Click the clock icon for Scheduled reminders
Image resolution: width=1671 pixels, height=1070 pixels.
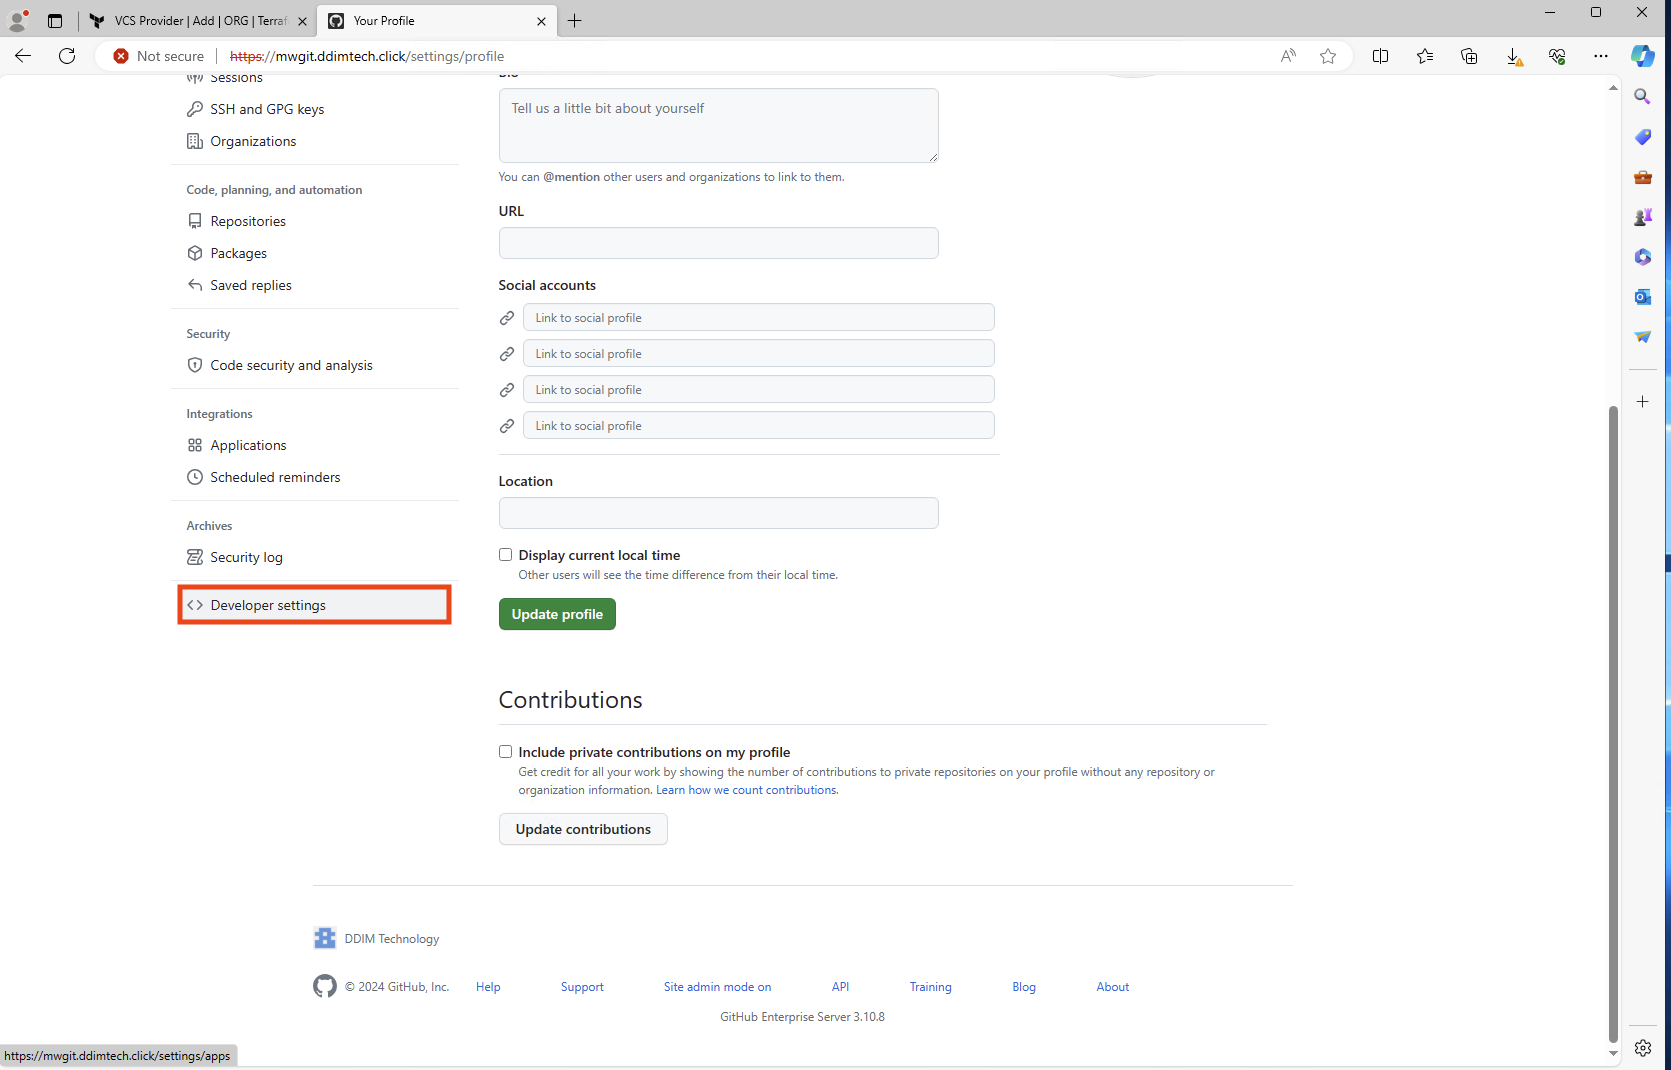[x=195, y=477]
